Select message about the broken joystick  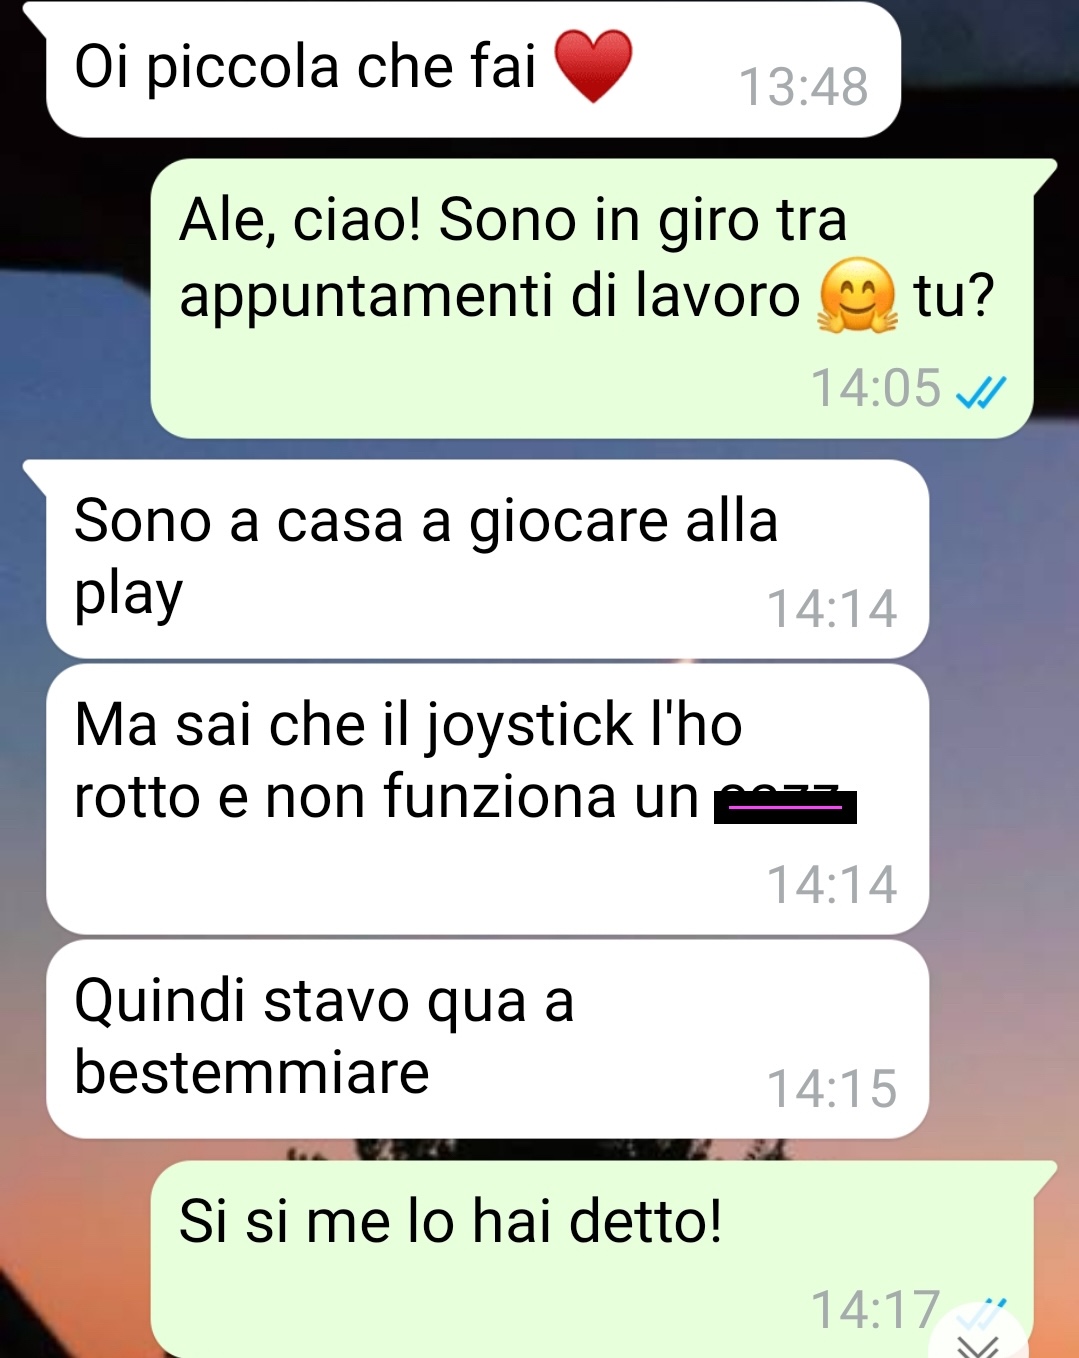tap(487, 800)
